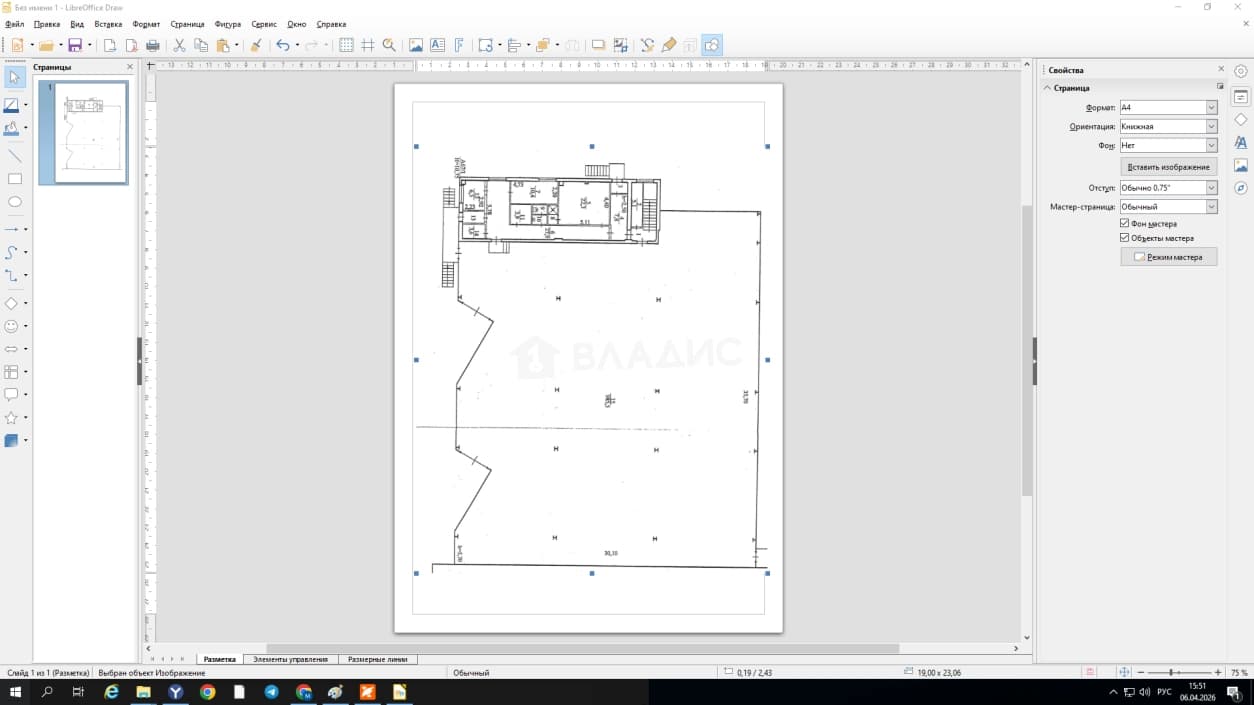Choose the Connector tool
The height and width of the screenshot is (705, 1254).
(x=12, y=275)
